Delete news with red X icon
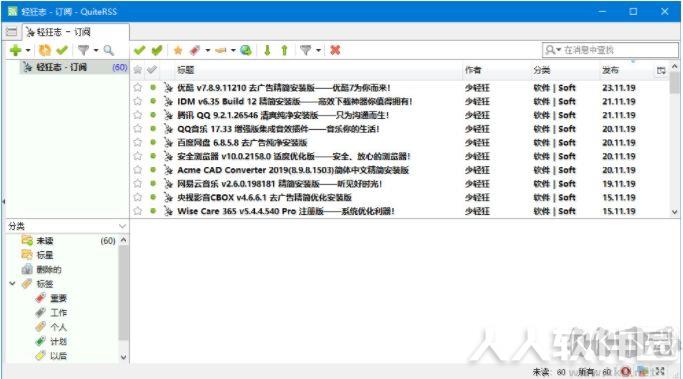The image size is (683, 379). [335, 51]
